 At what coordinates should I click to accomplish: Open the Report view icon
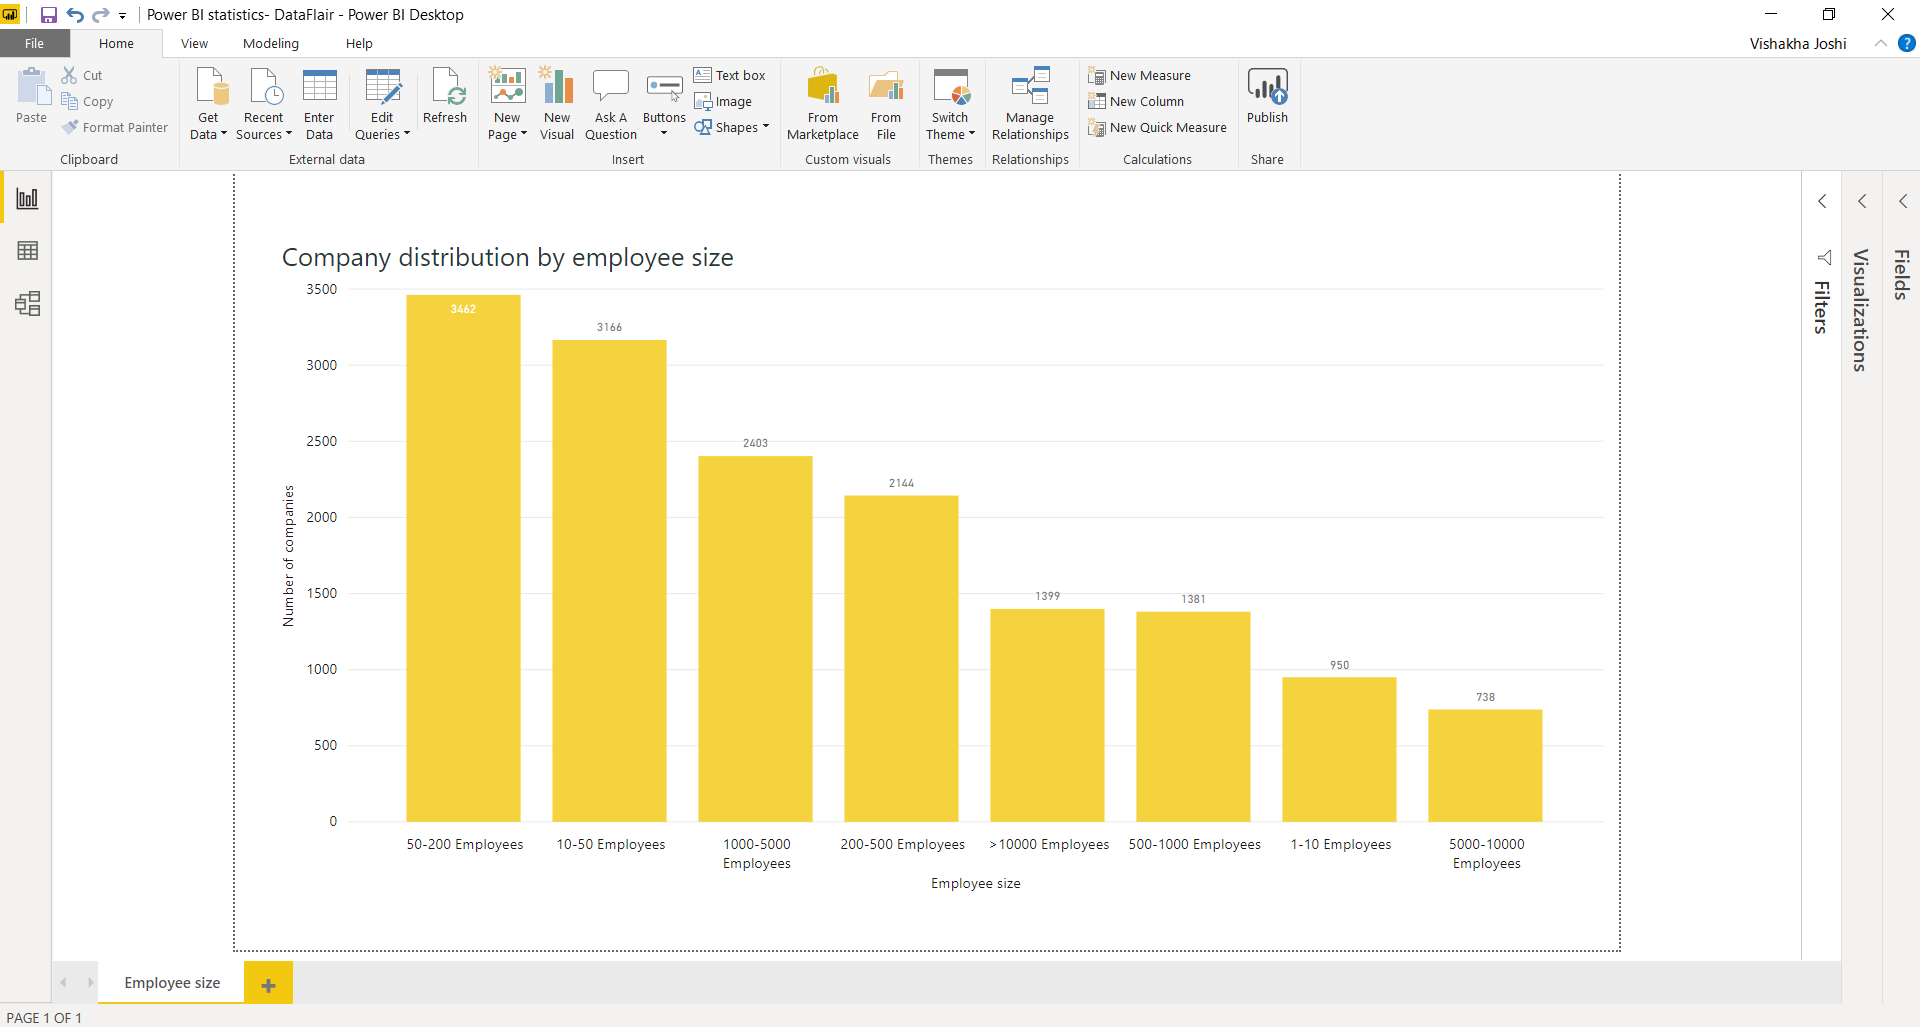click(27, 198)
